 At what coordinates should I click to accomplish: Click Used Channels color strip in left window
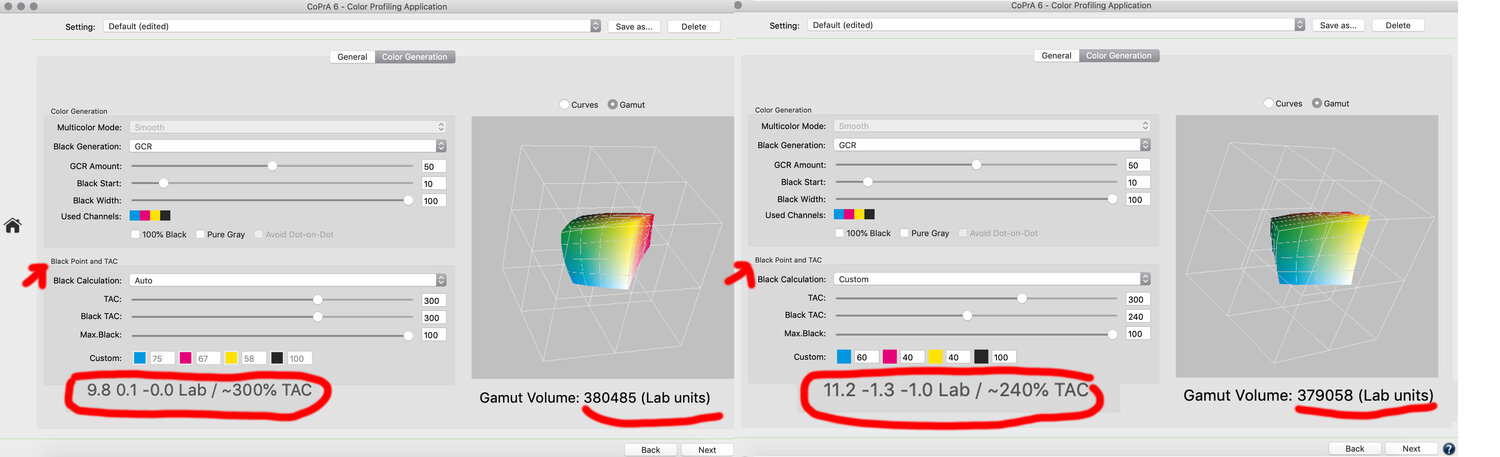(x=151, y=215)
